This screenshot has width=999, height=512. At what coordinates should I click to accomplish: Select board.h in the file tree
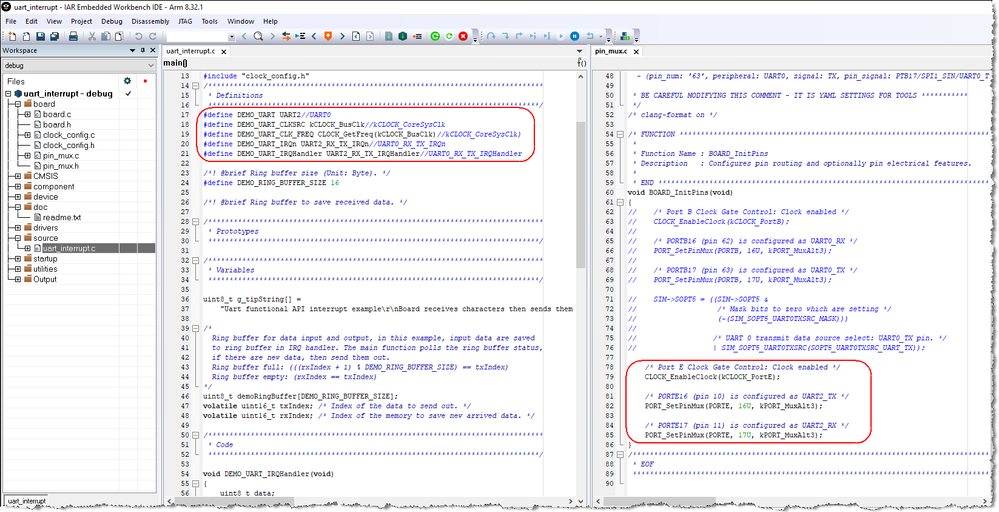point(57,125)
